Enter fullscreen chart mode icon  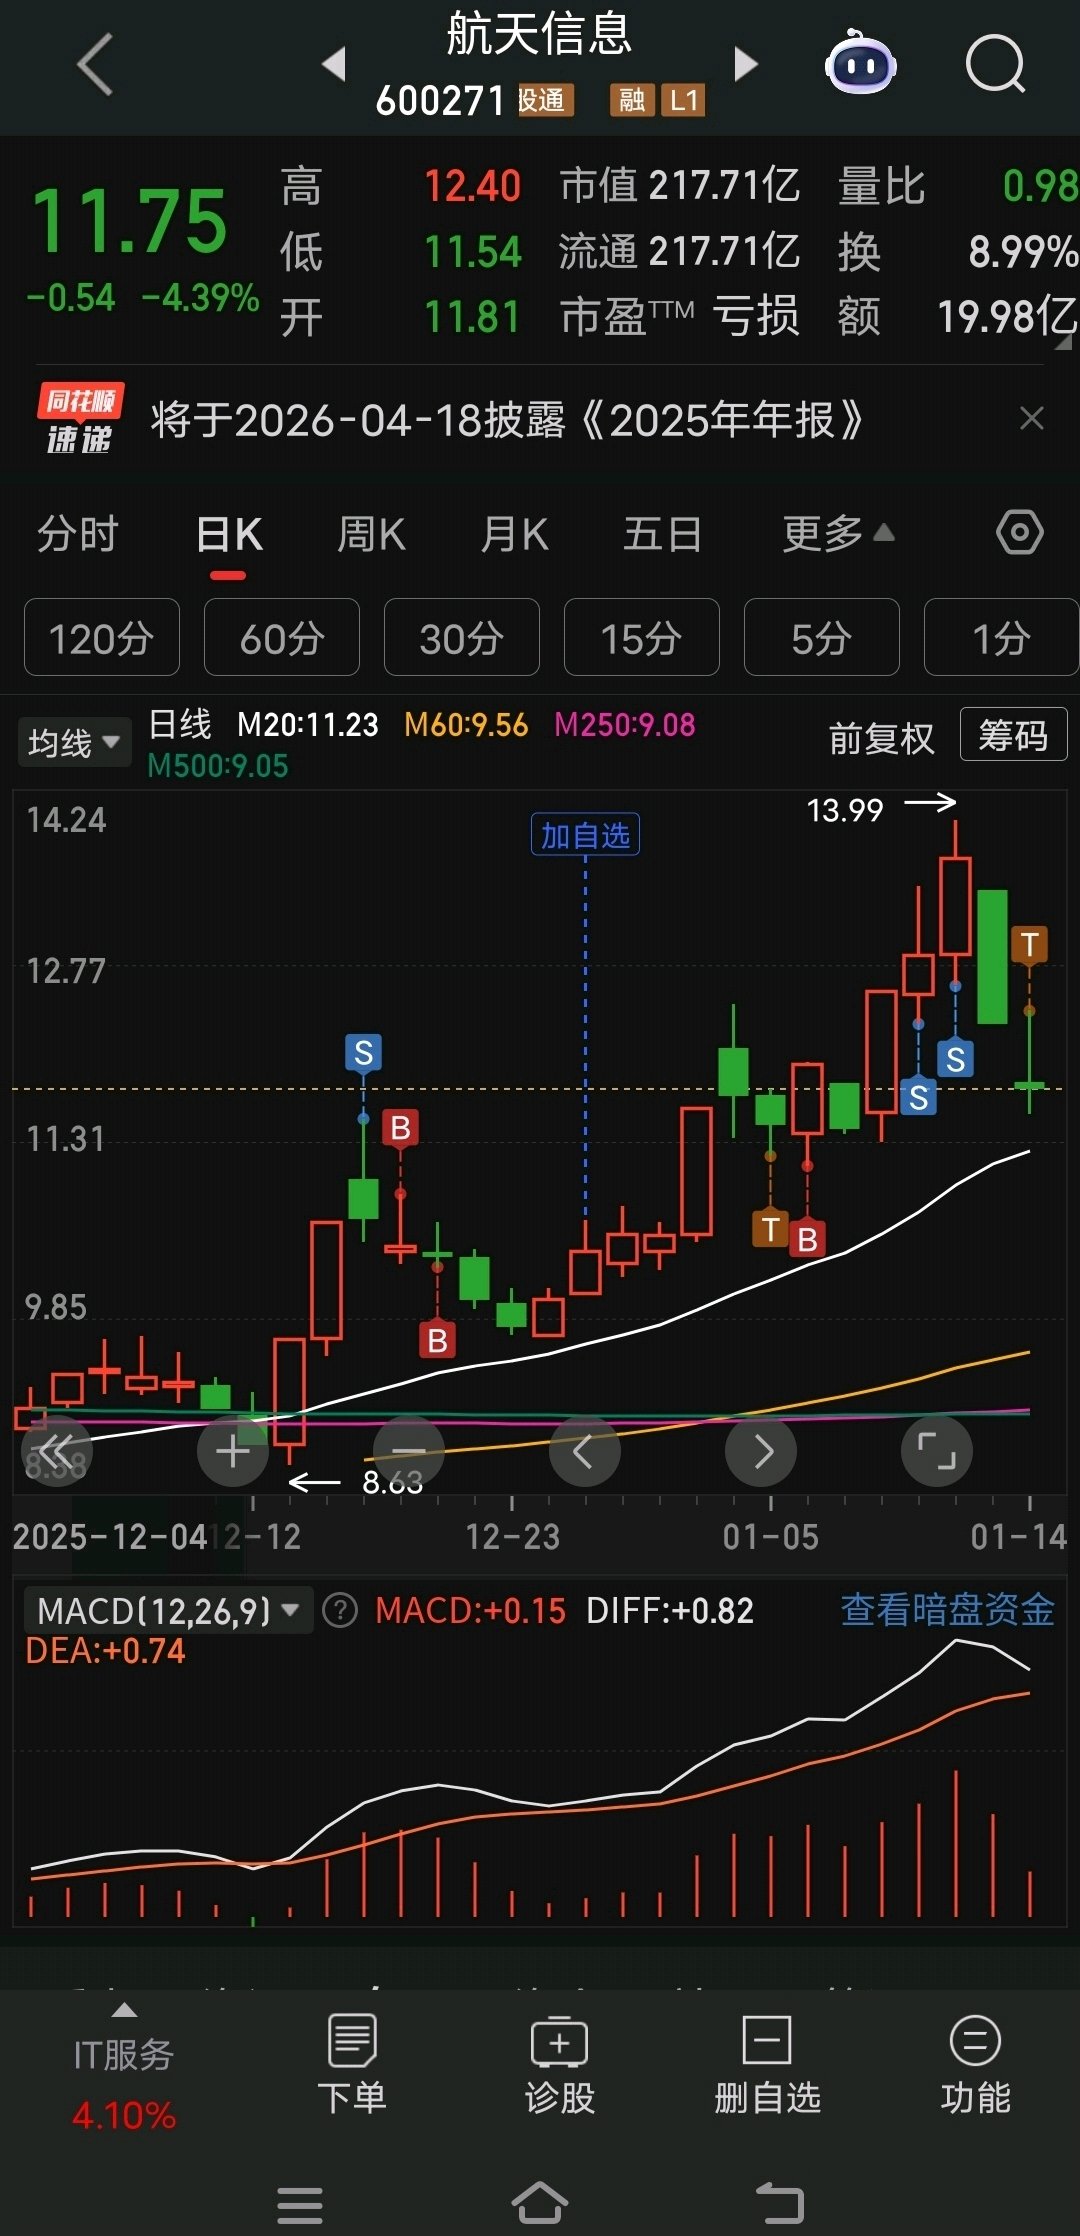coord(937,1450)
